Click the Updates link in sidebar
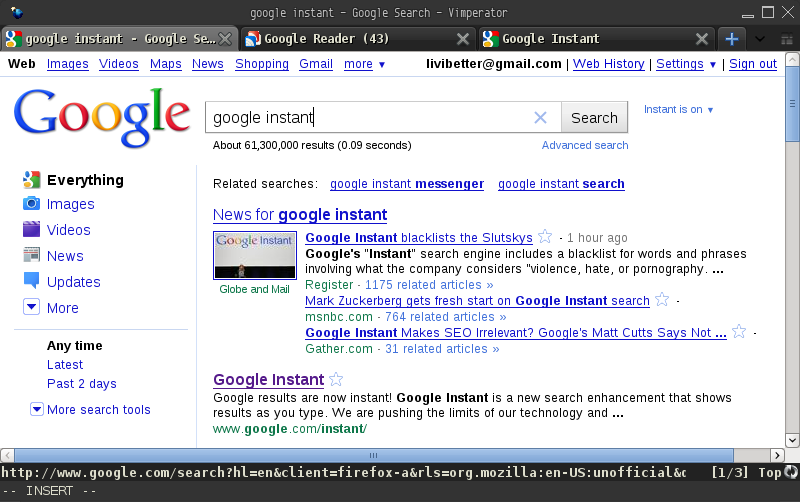 73,282
